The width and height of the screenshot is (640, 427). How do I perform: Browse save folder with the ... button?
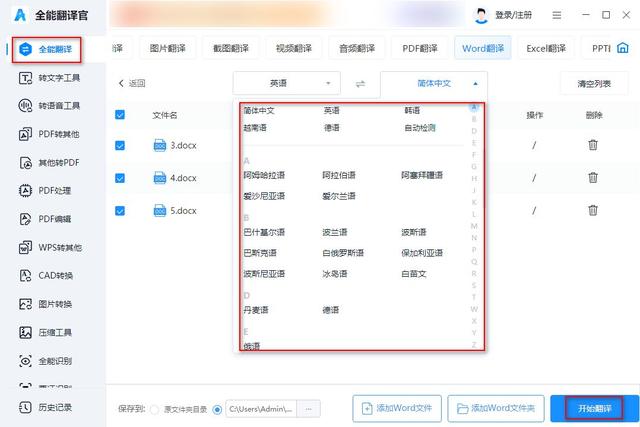[309, 409]
